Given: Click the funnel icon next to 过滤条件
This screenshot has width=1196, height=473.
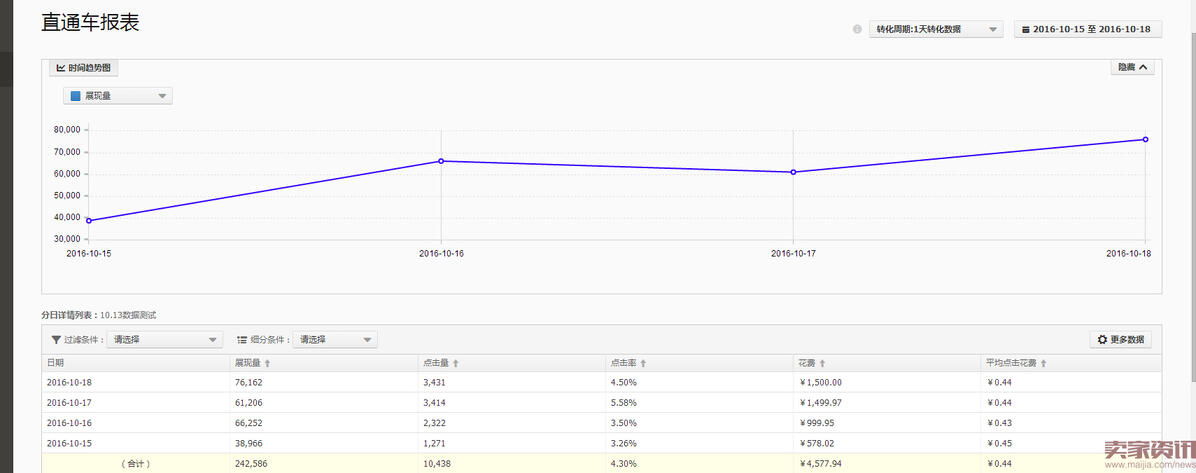Looking at the screenshot, I should (55, 340).
